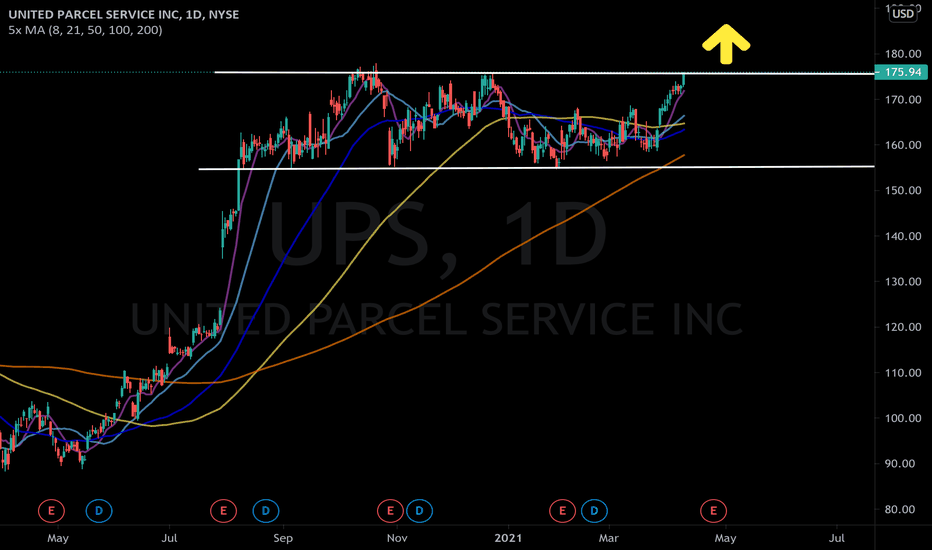The image size is (932, 550).
Task: Open the earnings E marker just after Jul 2020
Action: (223, 510)
